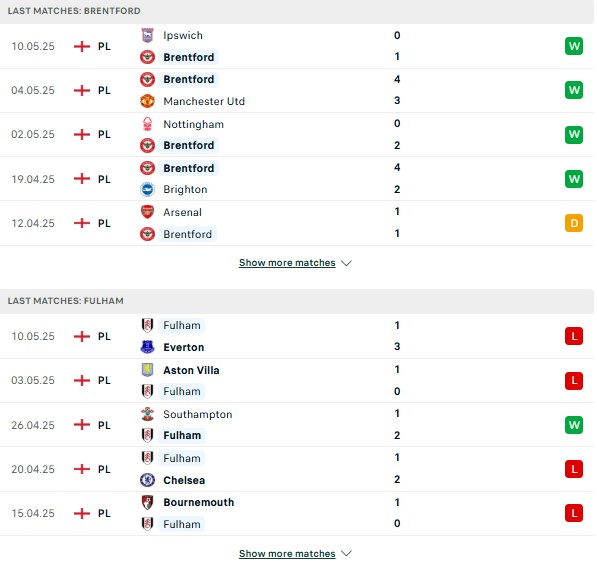Click the Manchester Utd crest icon

point(147,101)
